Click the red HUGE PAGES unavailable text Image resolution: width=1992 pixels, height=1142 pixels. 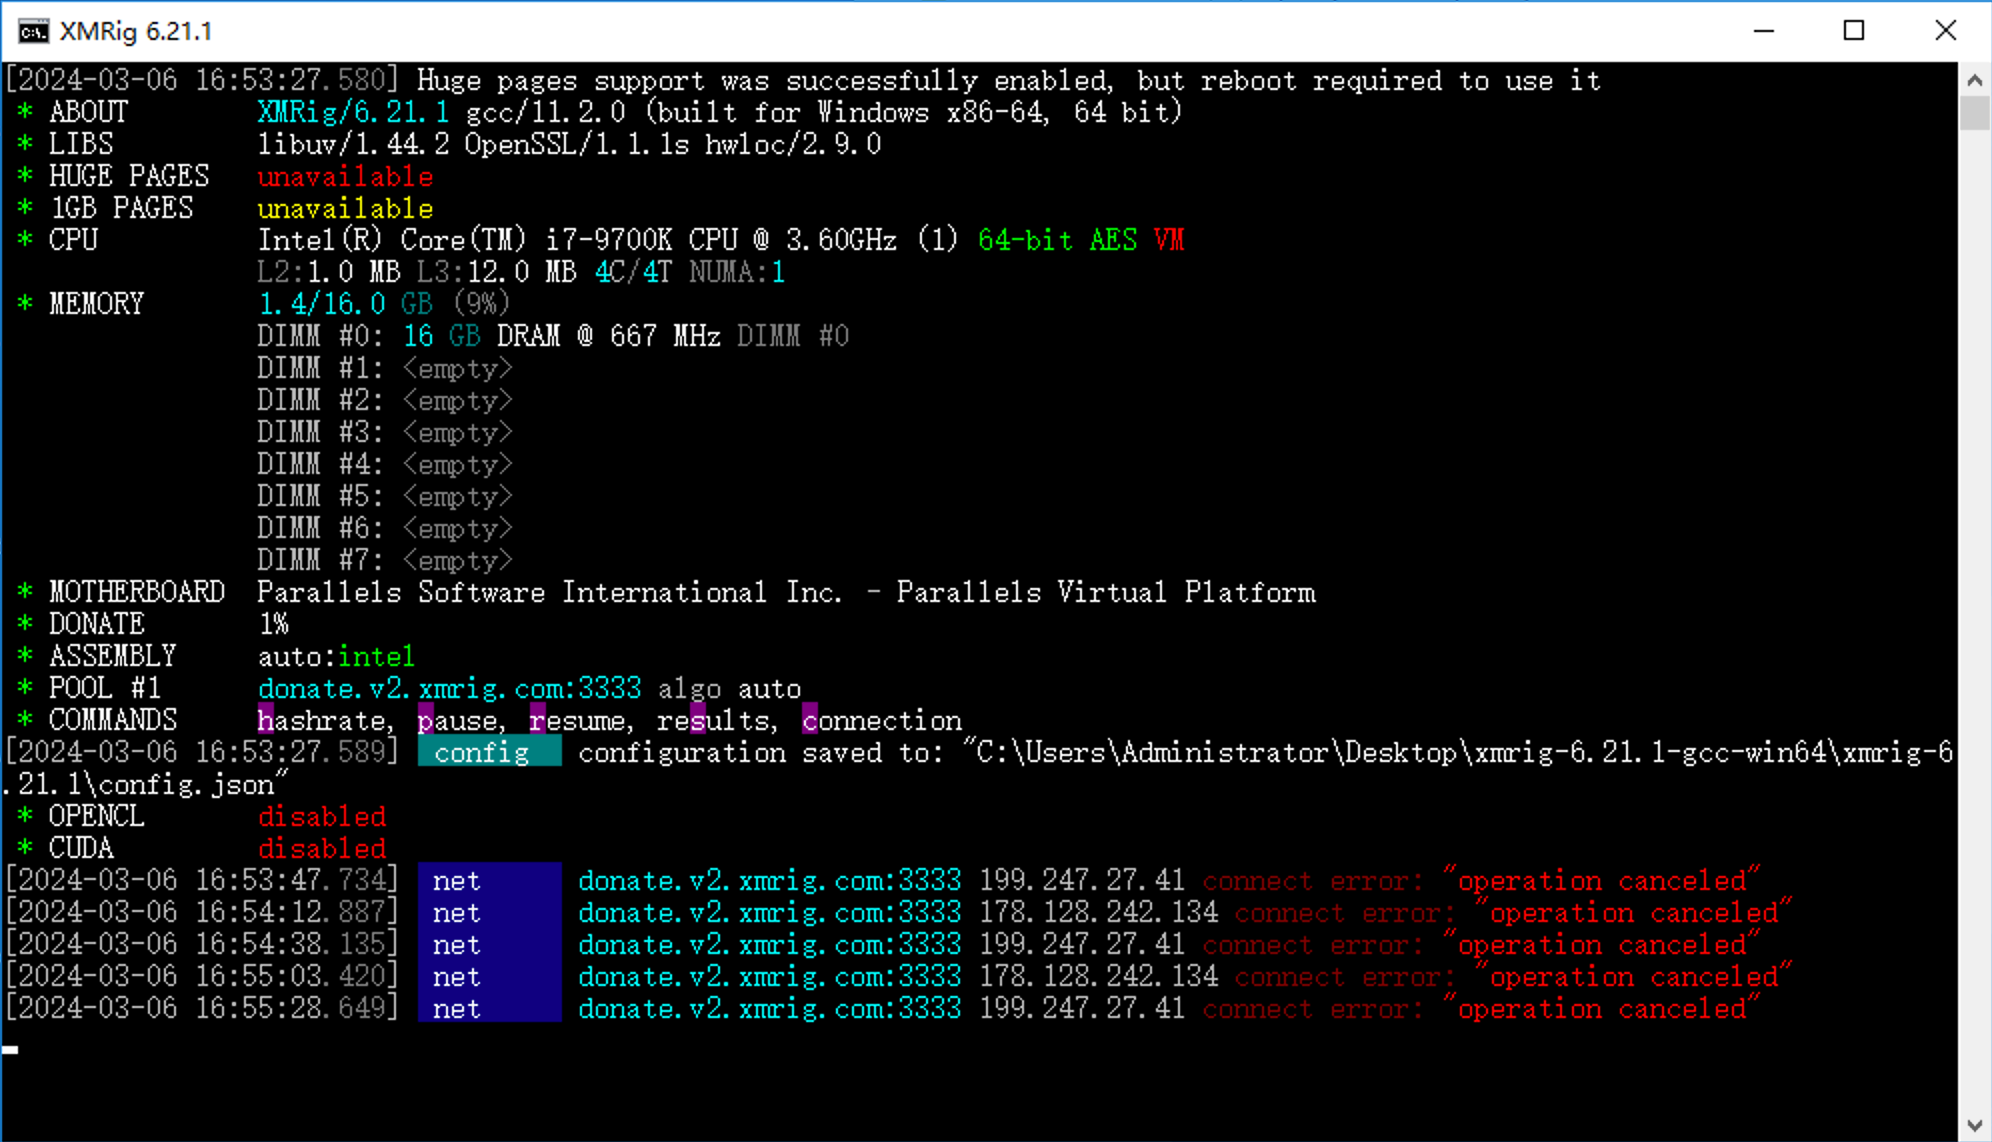(345, 176)
